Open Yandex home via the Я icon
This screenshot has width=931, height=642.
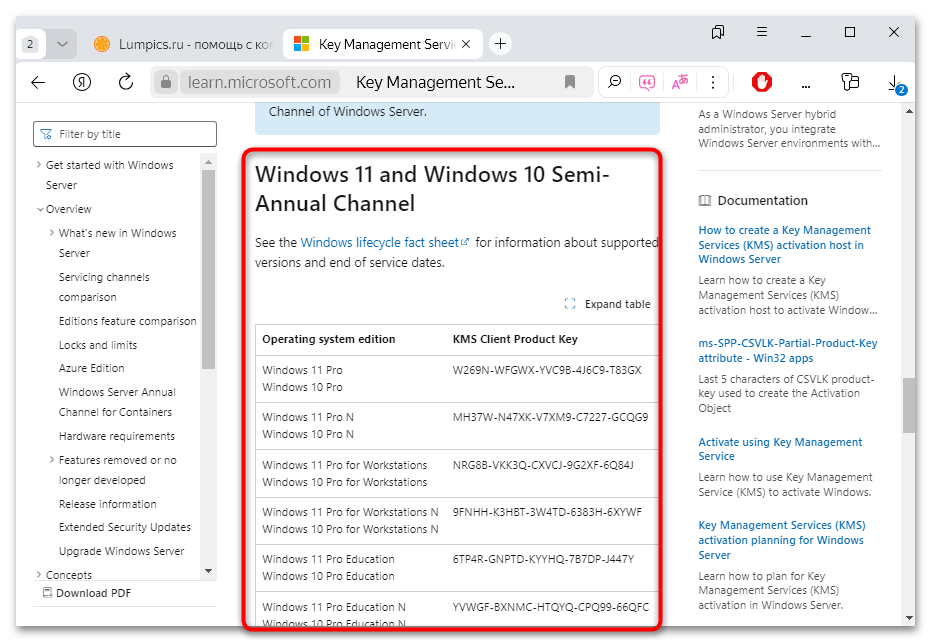82,82
